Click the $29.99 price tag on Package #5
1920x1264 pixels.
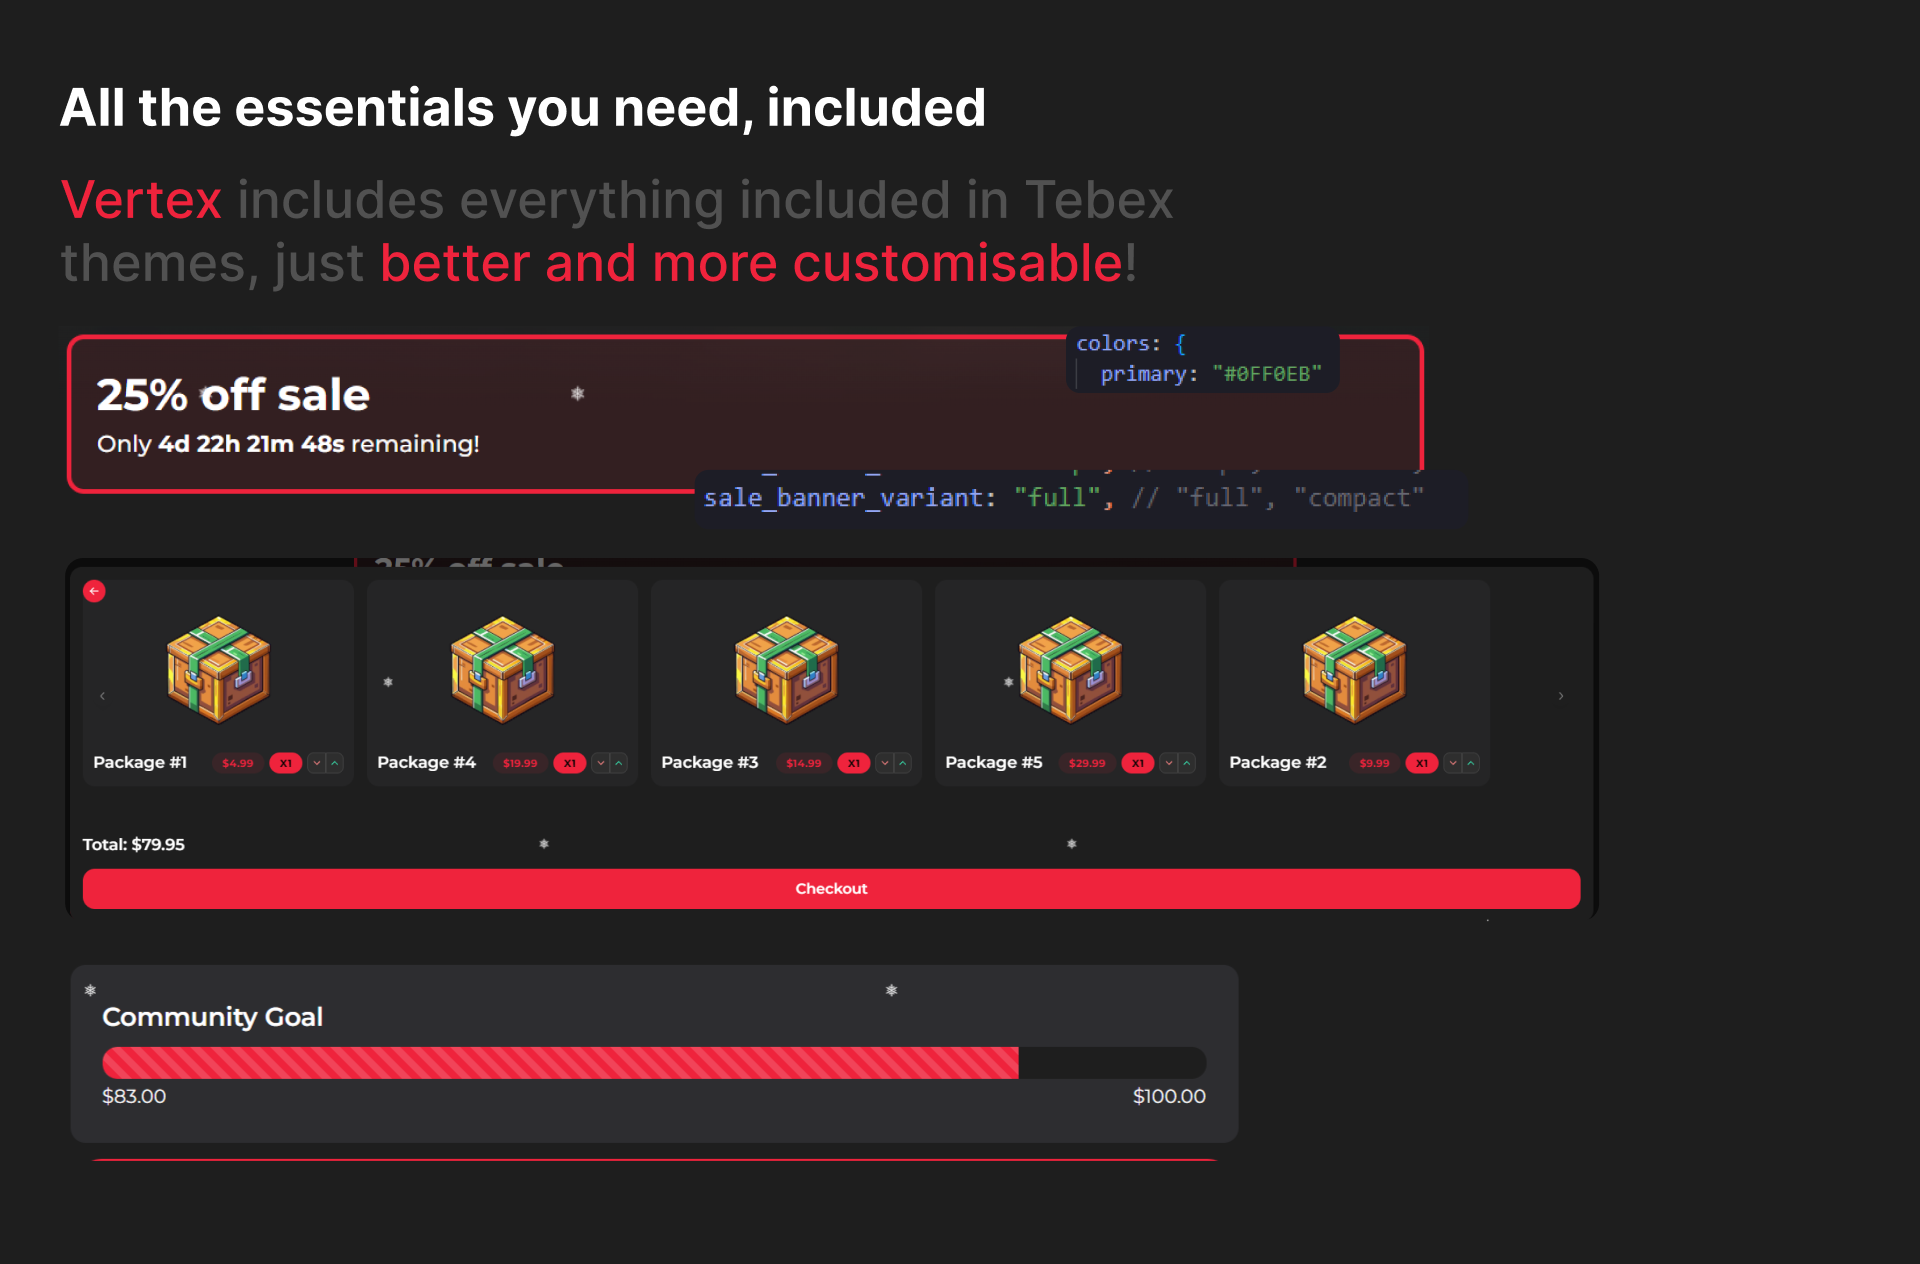click(1087, 763)
